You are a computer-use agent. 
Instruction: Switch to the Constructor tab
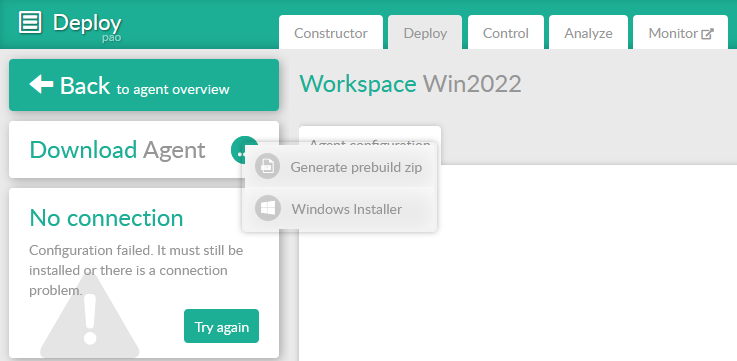331,32
